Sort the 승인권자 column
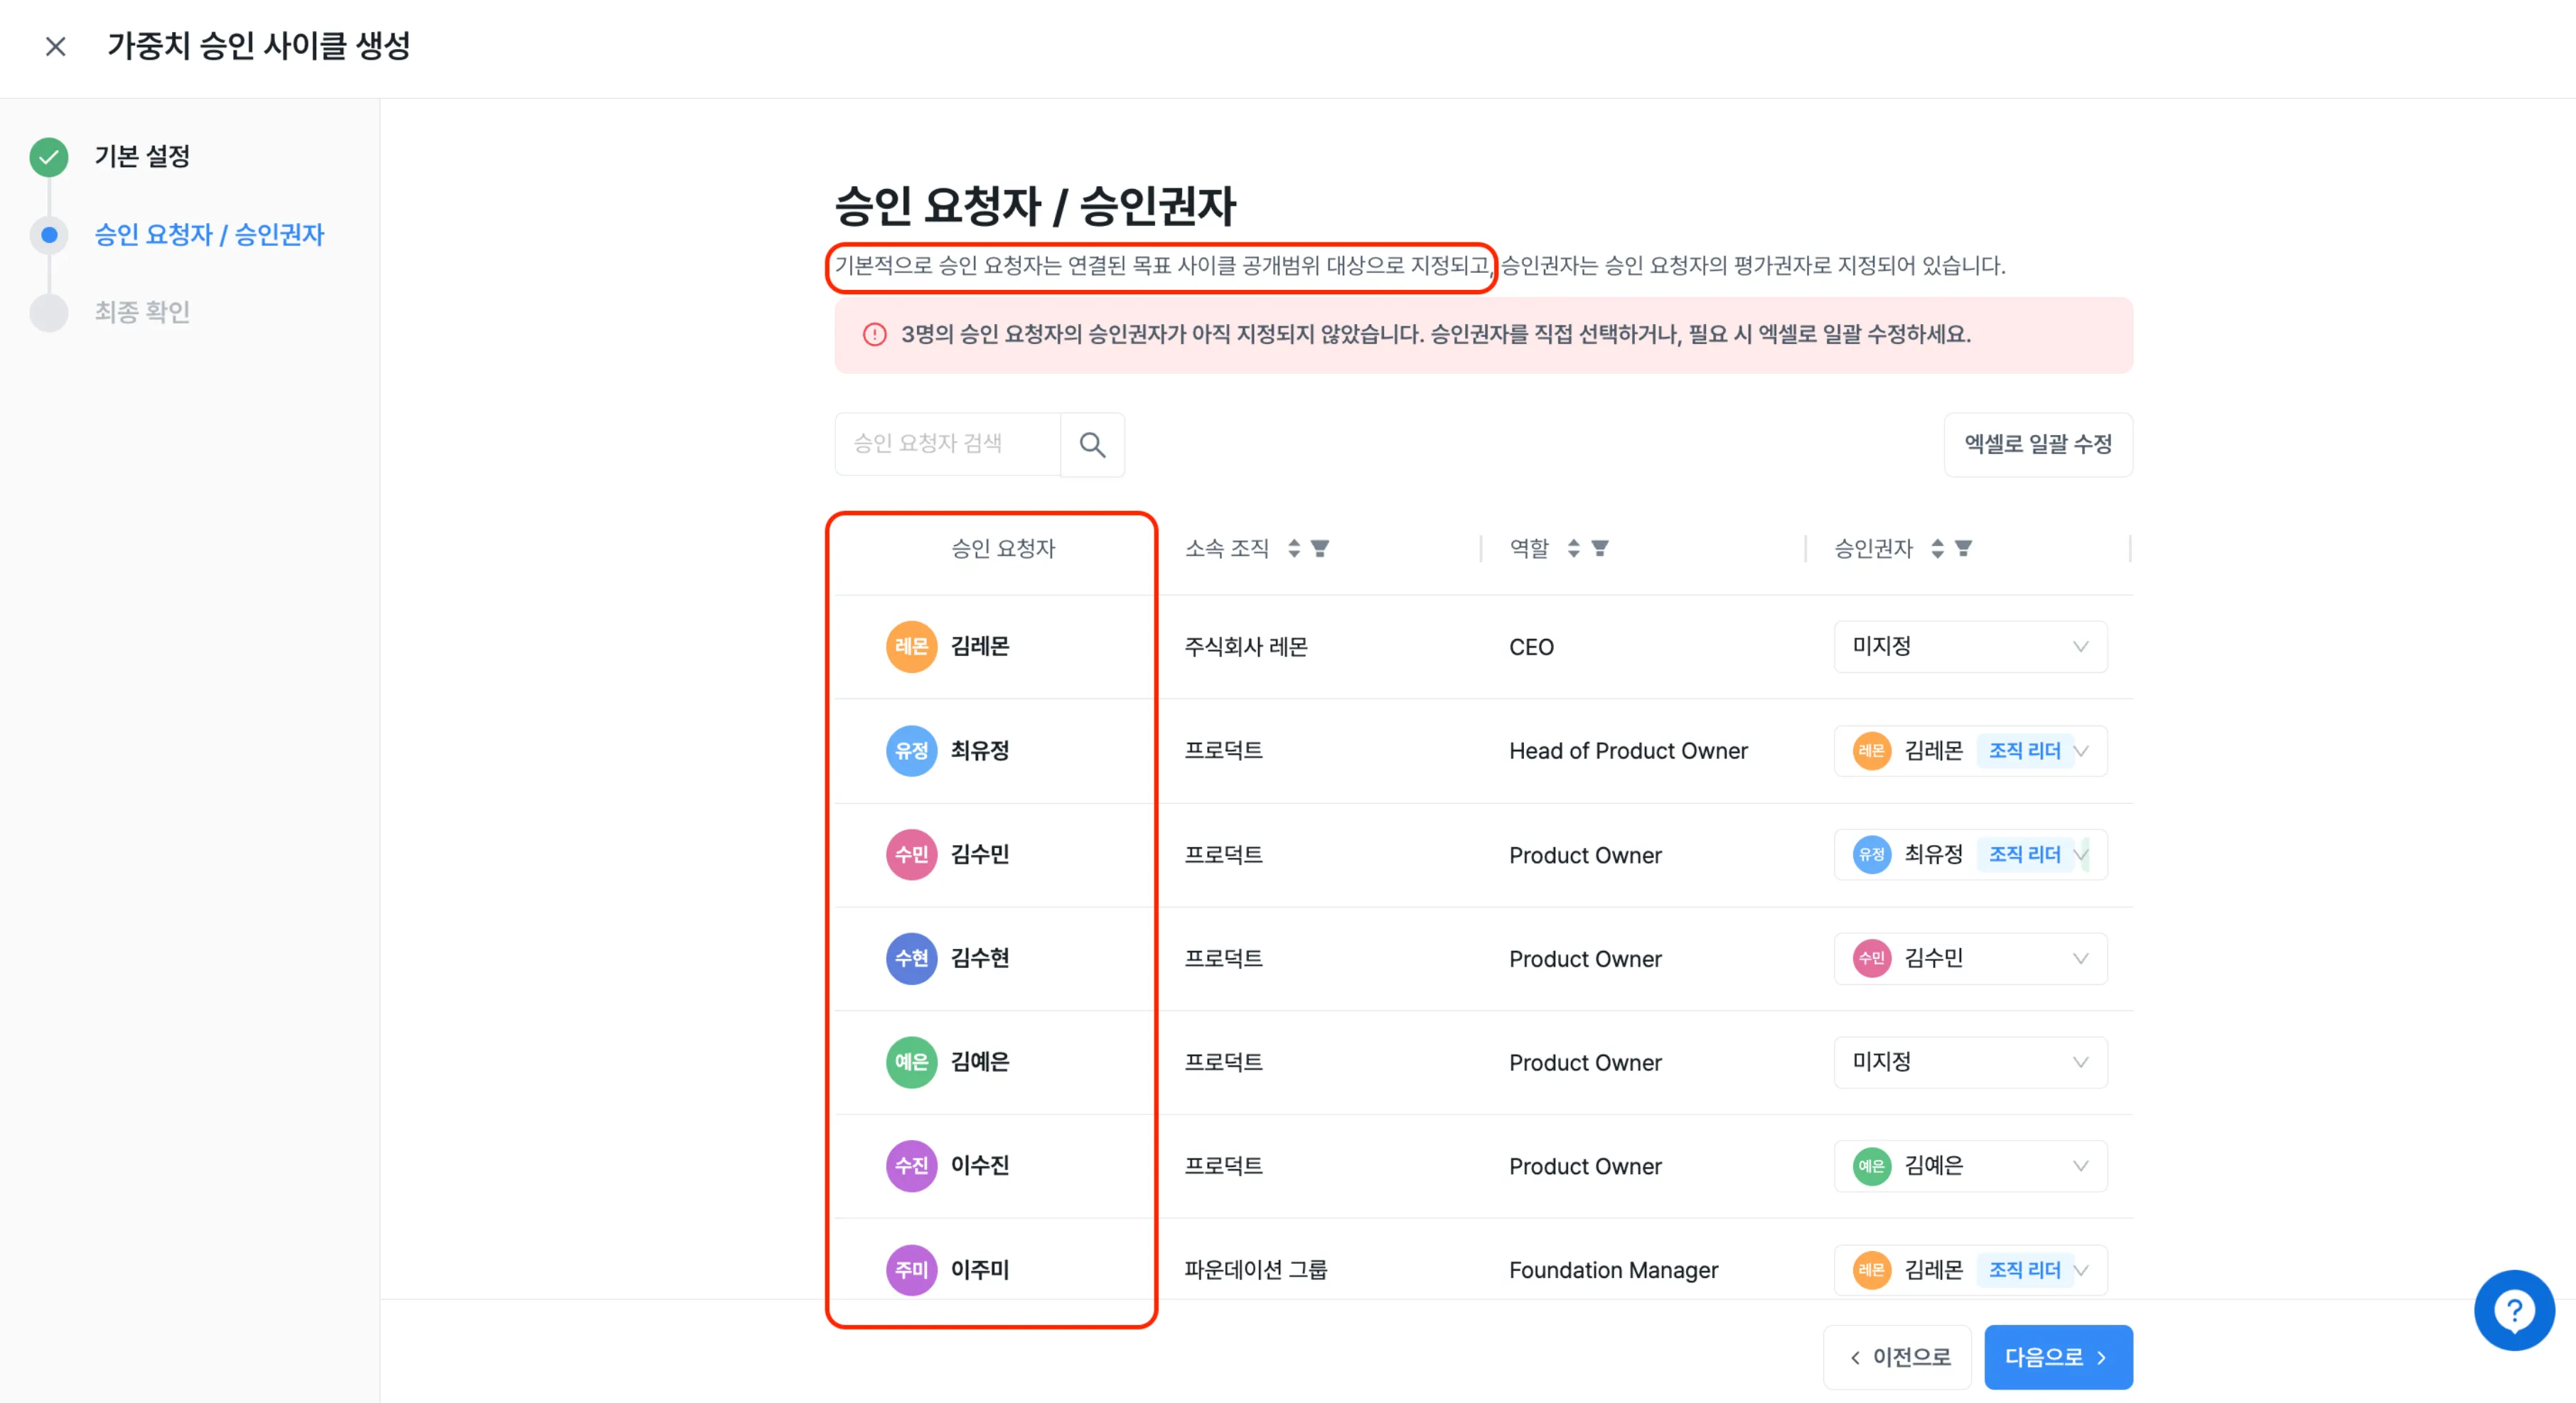 point(1938,548)
